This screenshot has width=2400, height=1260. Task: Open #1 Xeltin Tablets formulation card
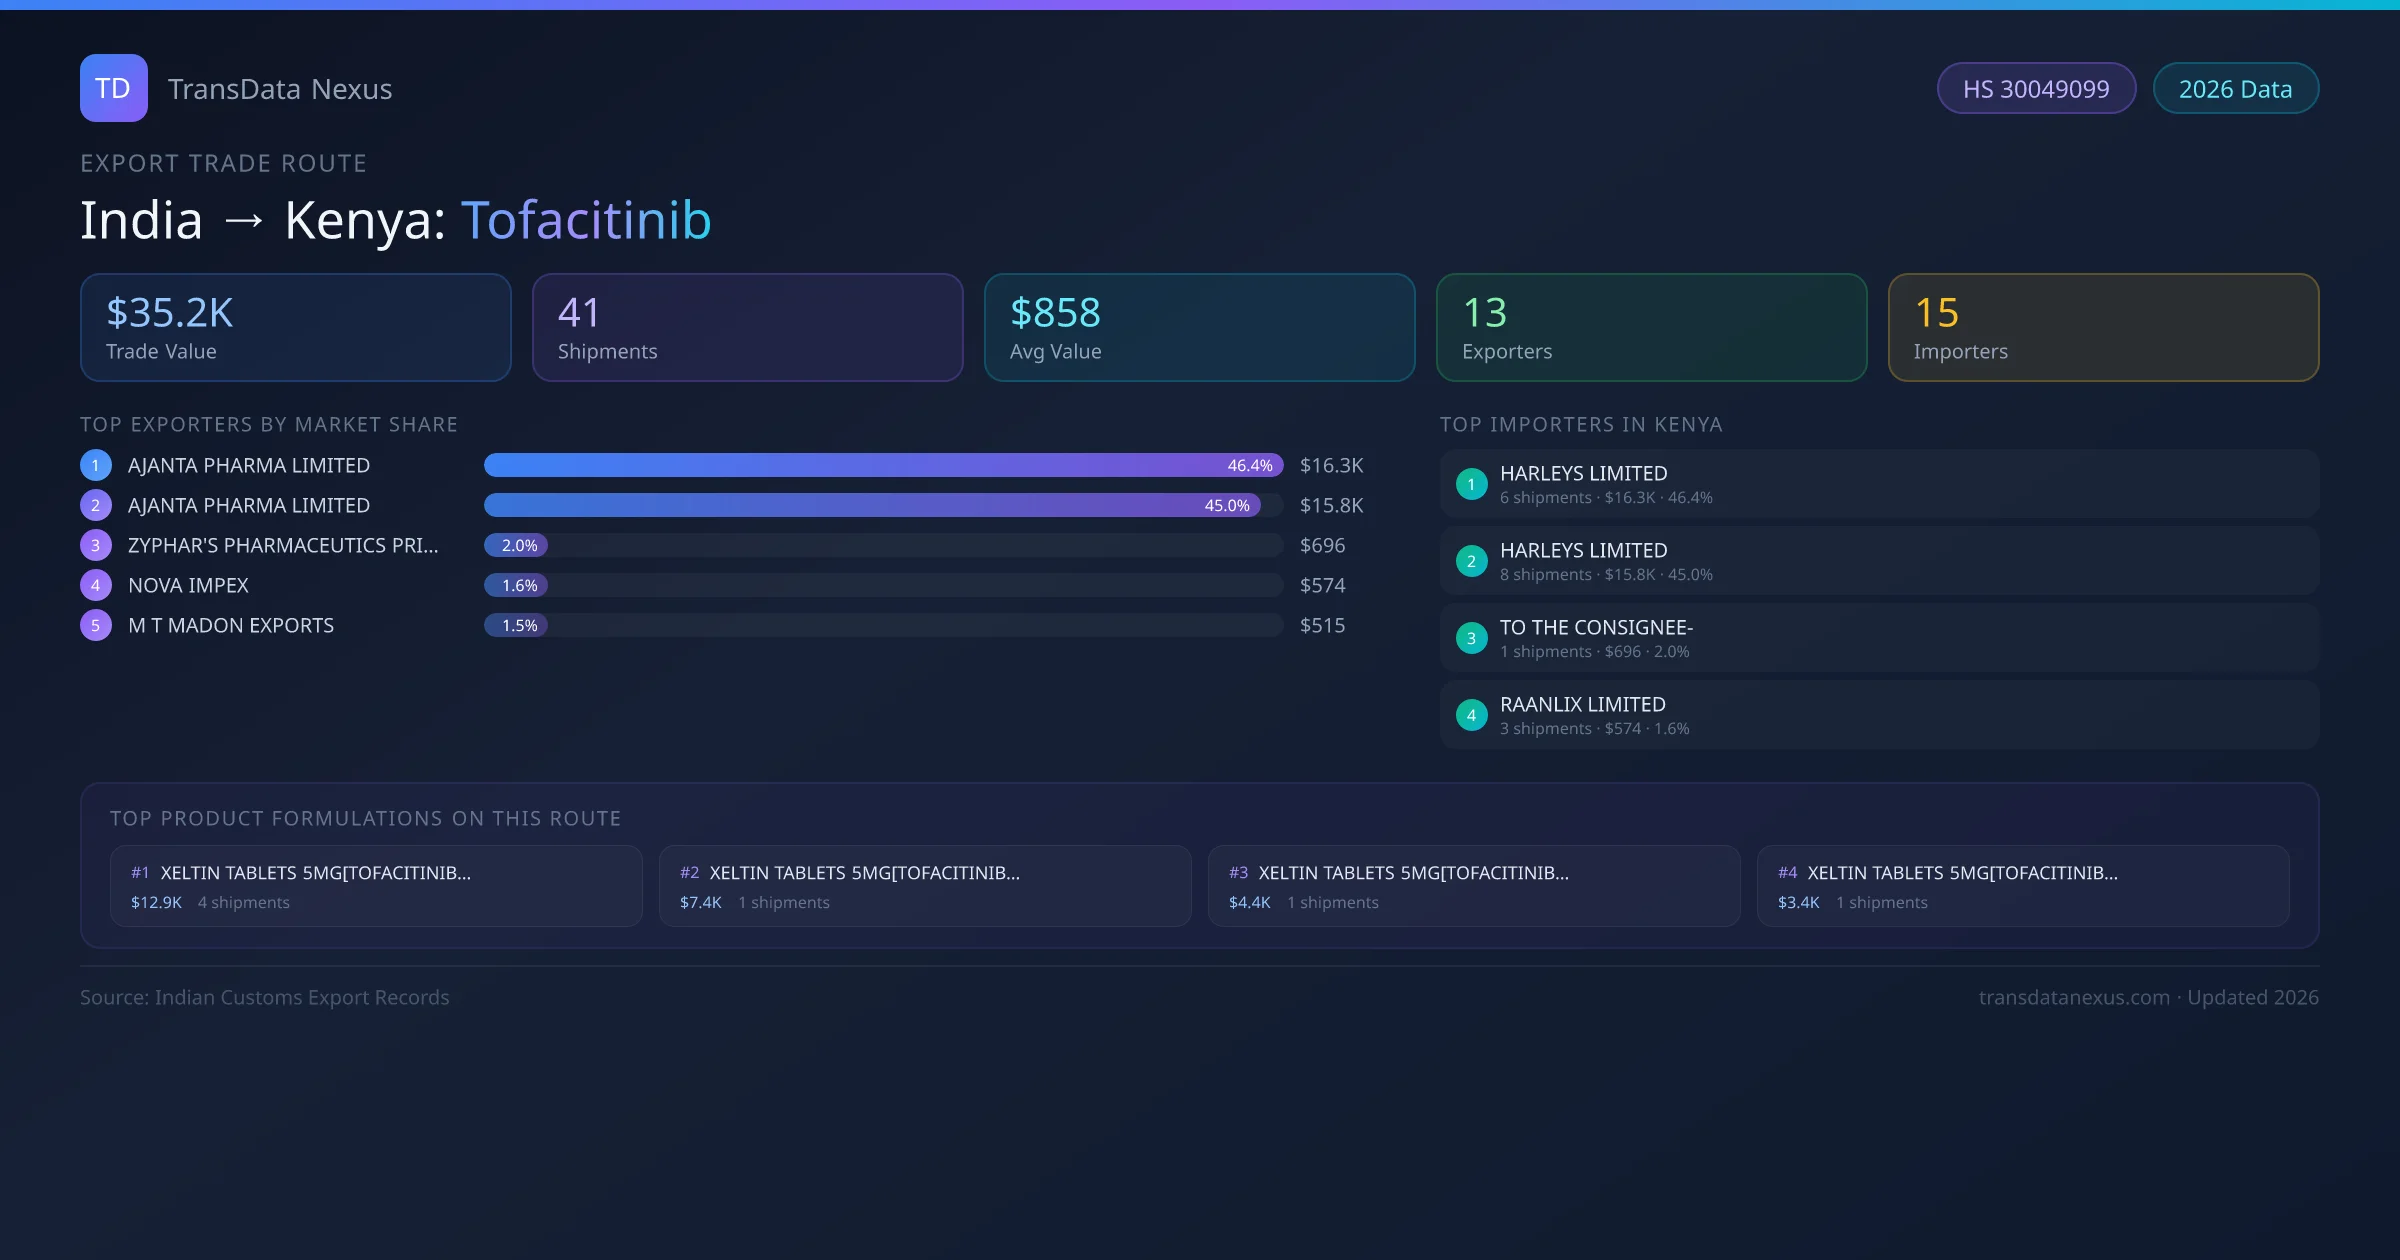coord(376,886)
